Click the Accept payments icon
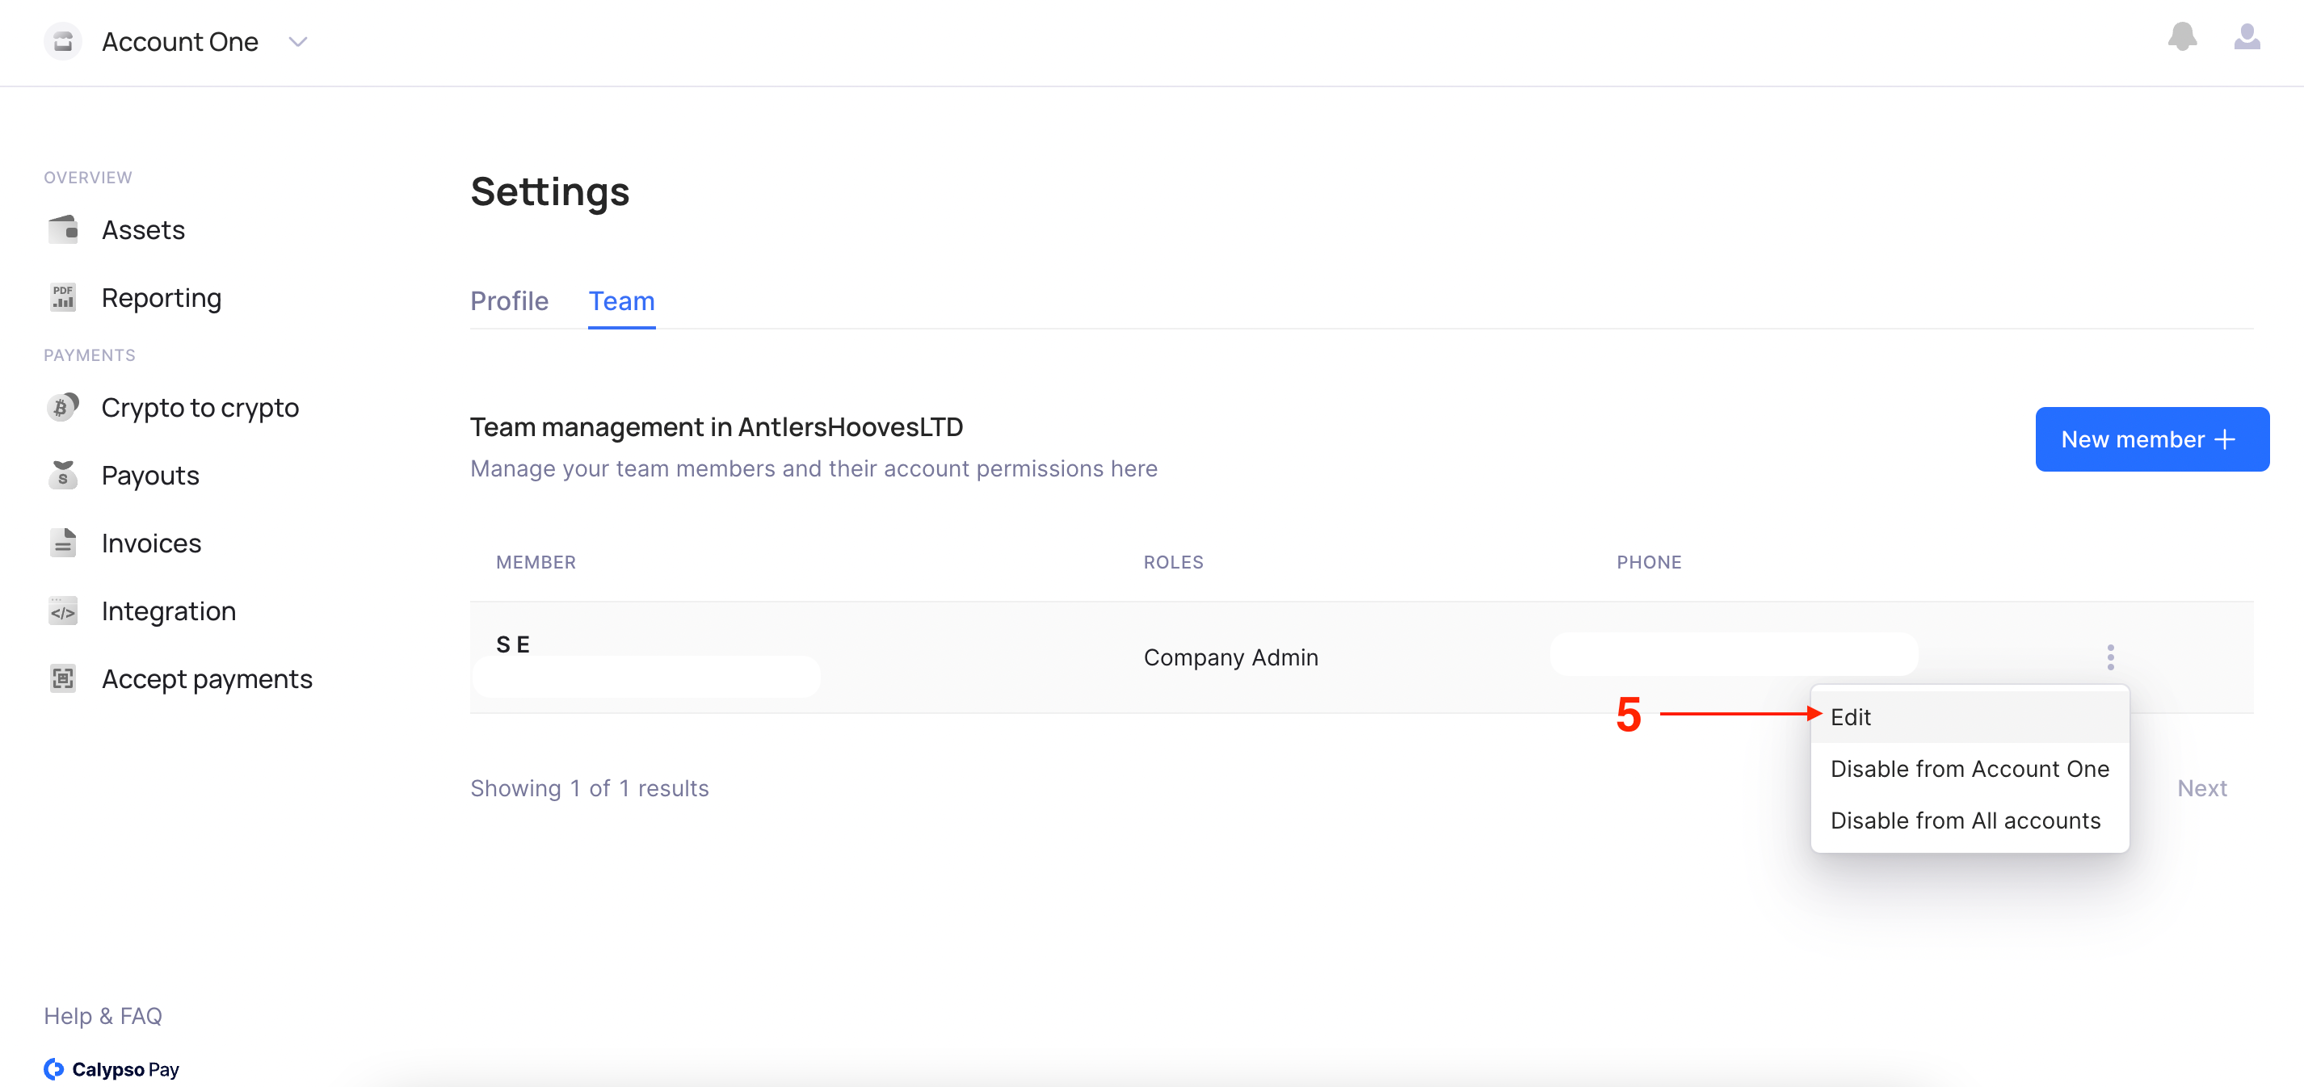Screen dimensions: 2304x1087 point(63,679)
